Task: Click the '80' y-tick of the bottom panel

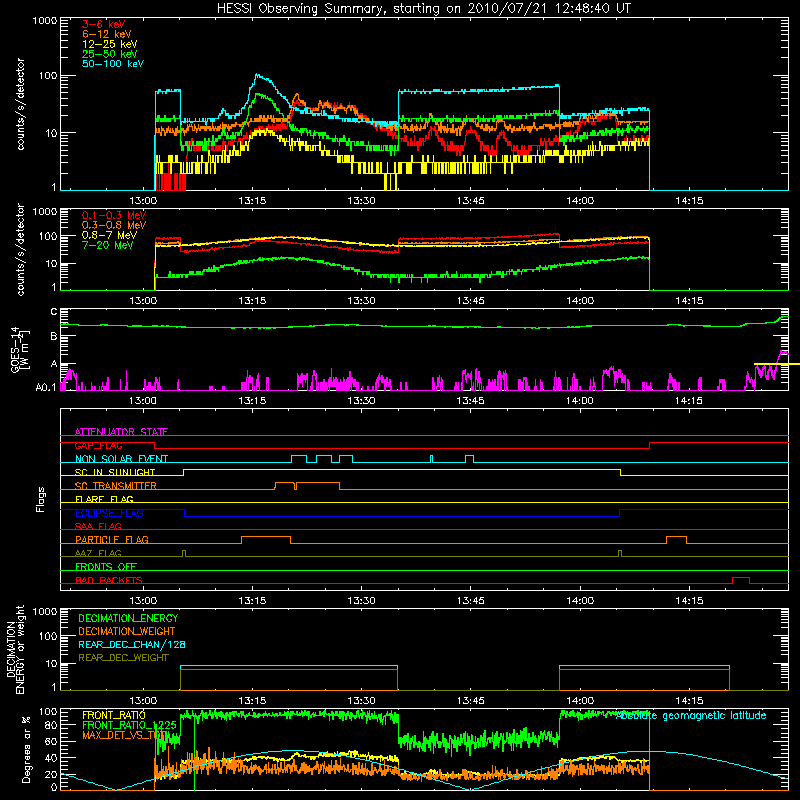Action: coord(51,726)
